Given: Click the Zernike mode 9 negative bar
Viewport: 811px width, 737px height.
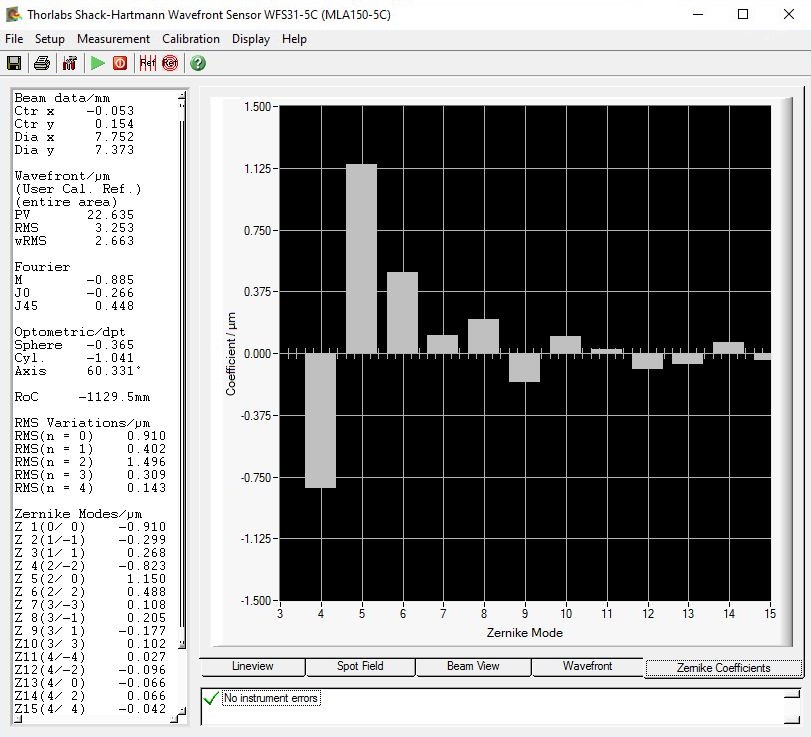Looking at the screenshot, I should [524, 368].
